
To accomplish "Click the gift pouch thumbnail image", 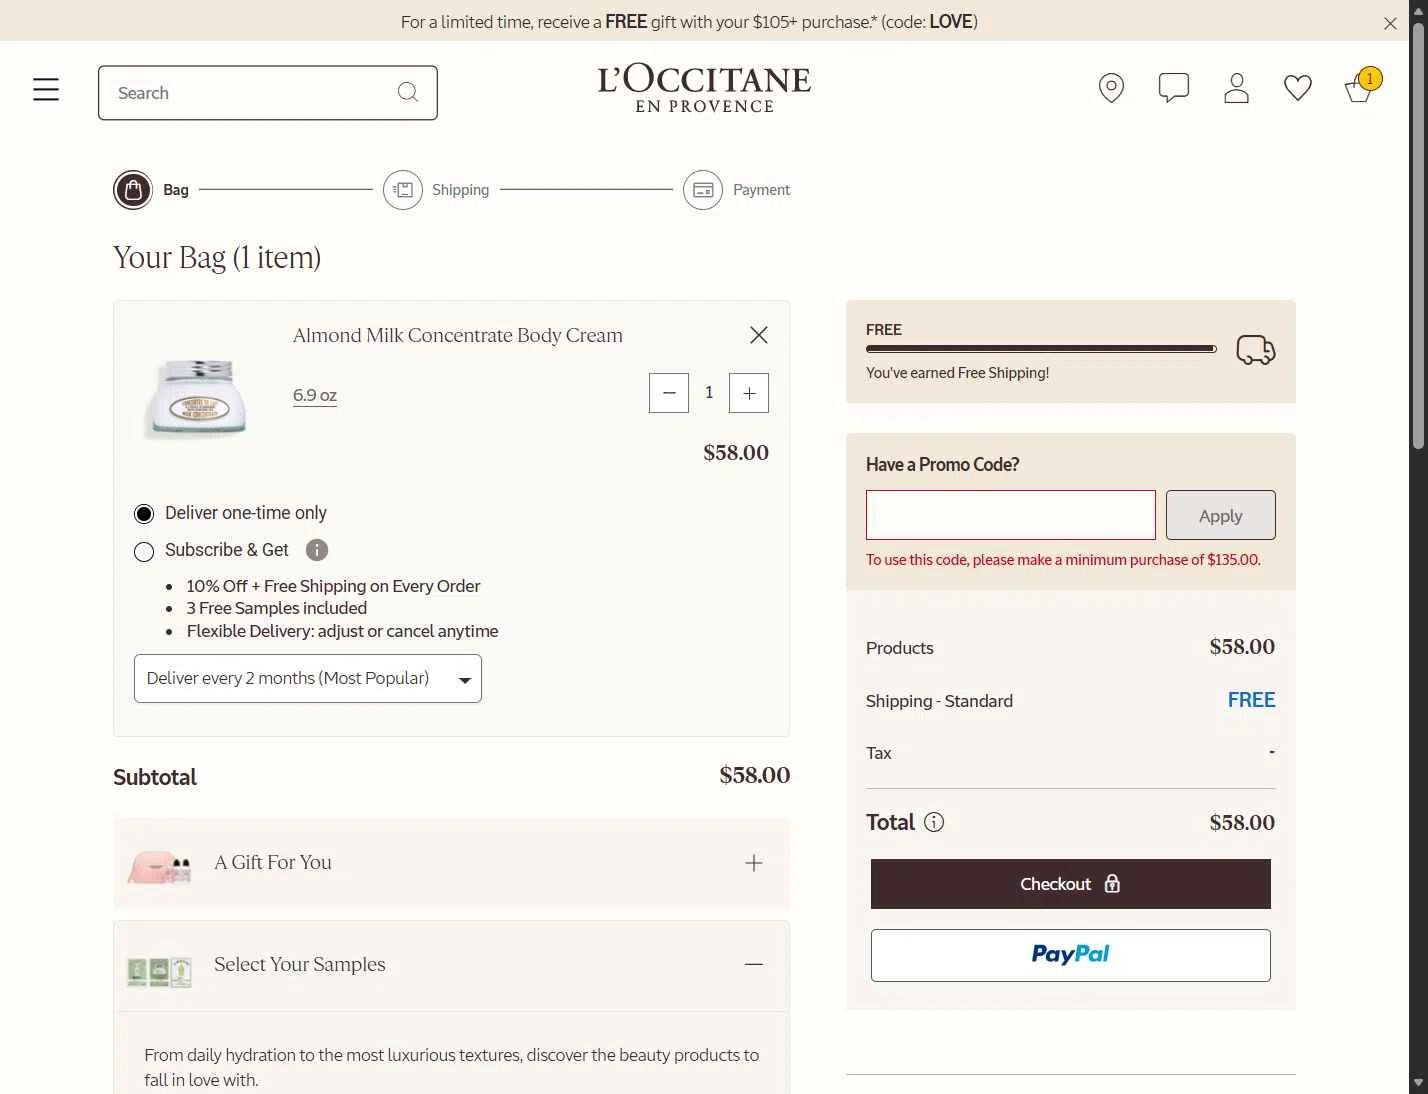I will click(159, 867).
